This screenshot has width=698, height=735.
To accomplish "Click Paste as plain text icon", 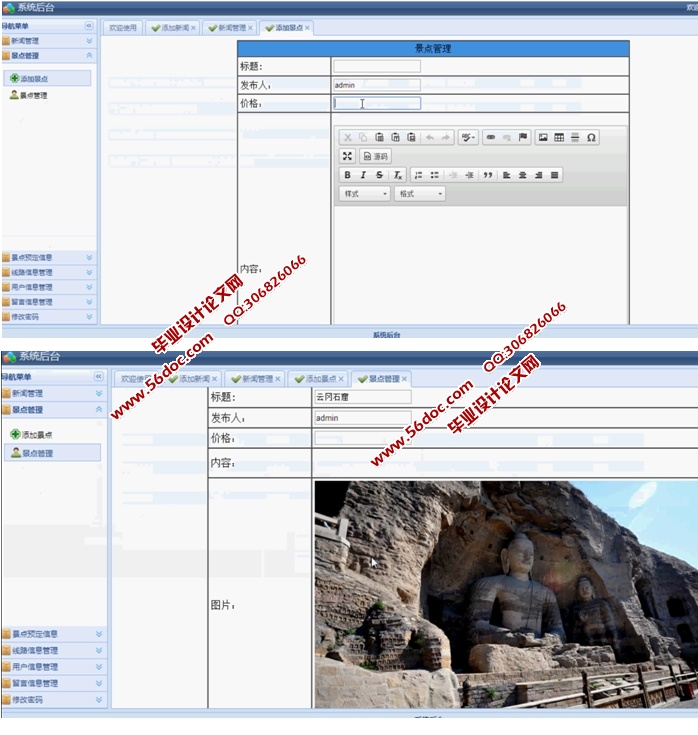I will [395, 137].
